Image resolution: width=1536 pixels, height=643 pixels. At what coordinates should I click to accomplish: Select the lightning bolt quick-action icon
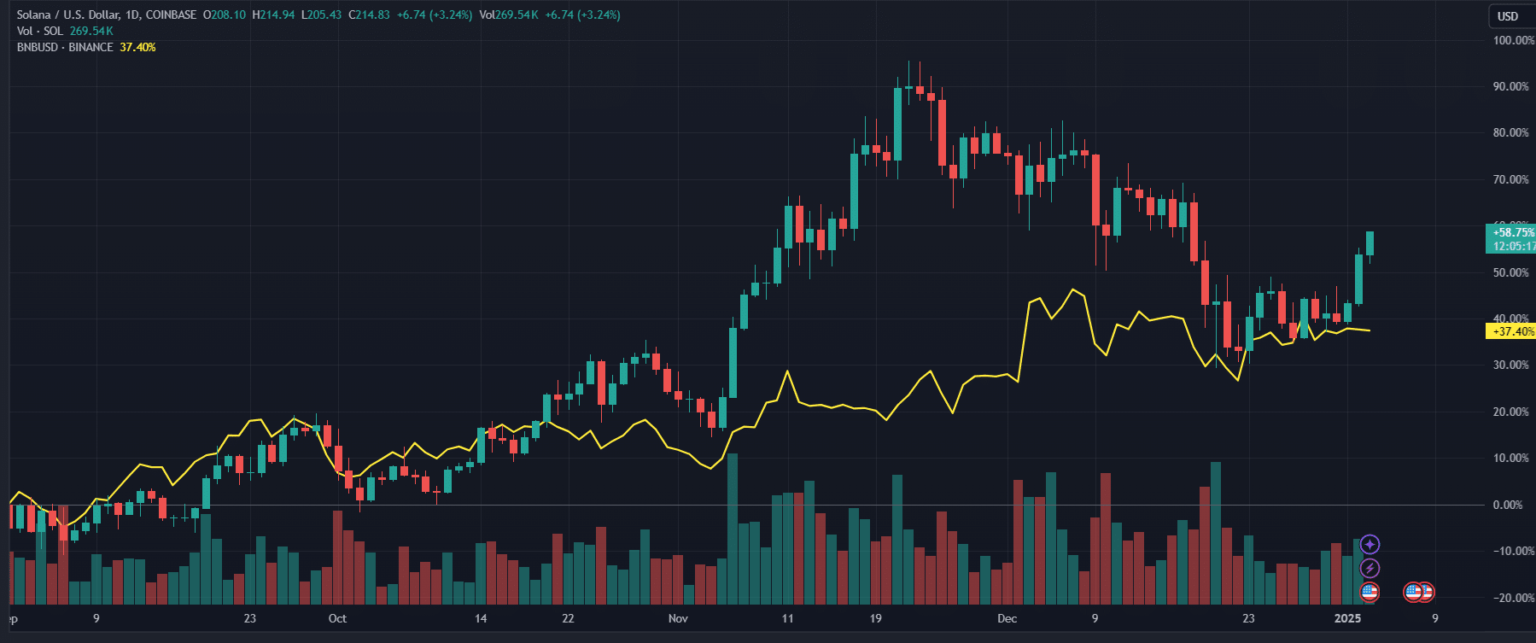(1370, 567)
